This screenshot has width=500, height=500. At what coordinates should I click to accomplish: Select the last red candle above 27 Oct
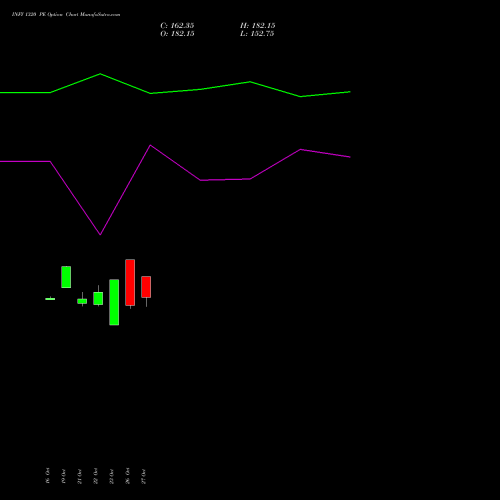click(146, 287)
